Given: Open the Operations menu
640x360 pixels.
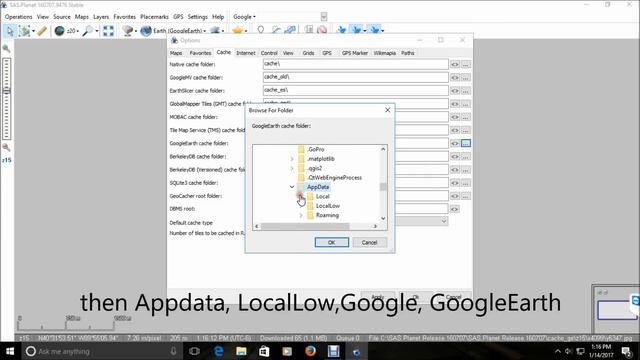Looking at the screenshot, I should (x=18, y=17).
